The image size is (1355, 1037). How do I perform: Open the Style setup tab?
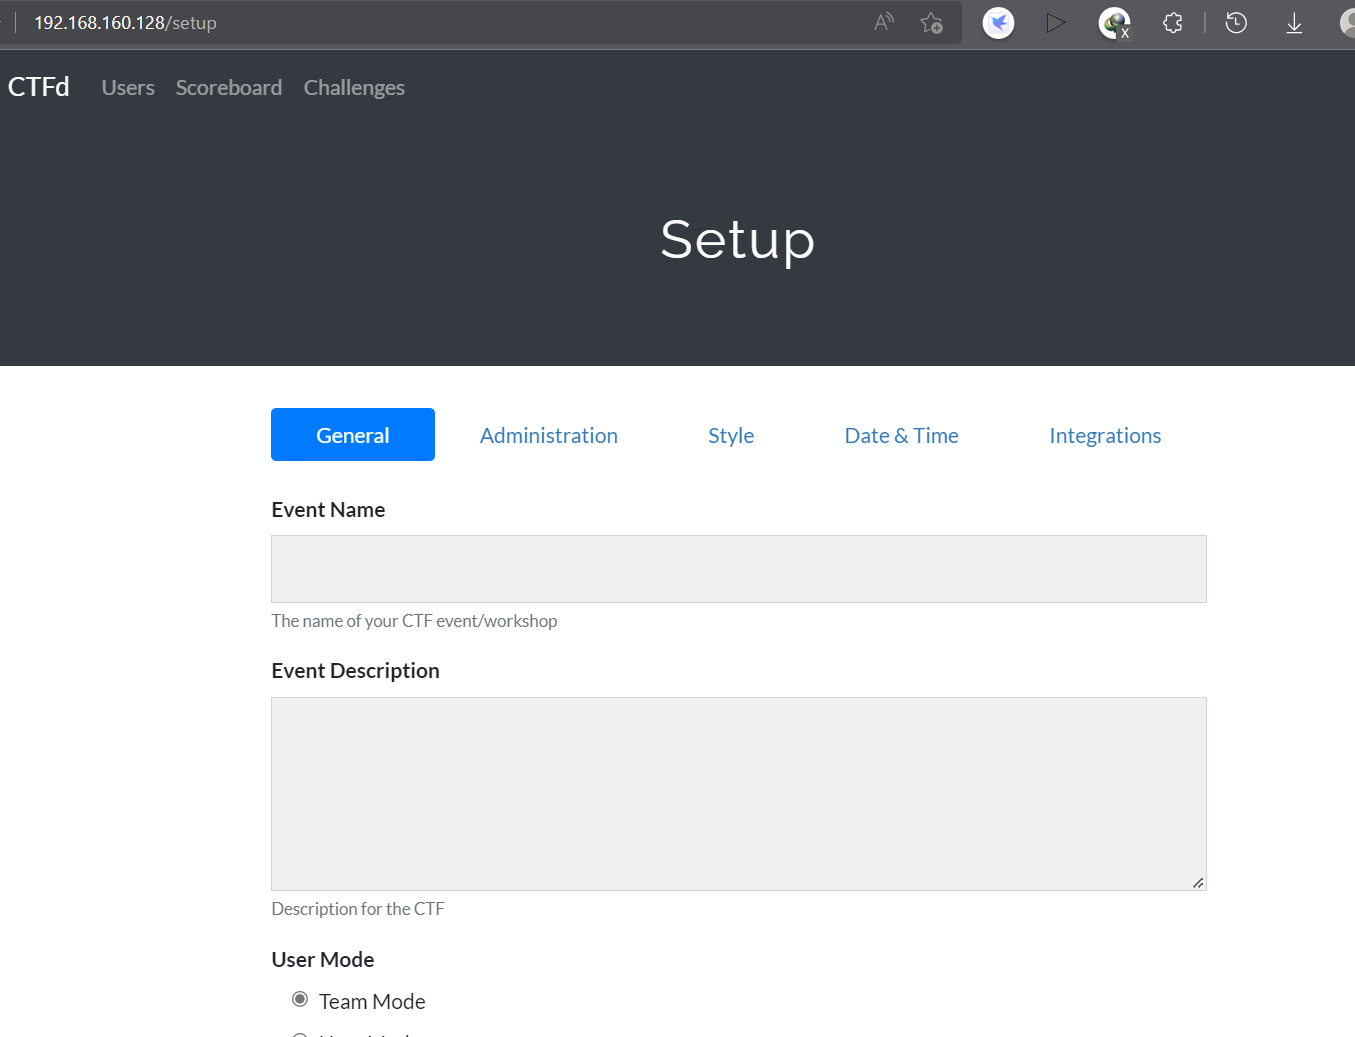(731, 435)
